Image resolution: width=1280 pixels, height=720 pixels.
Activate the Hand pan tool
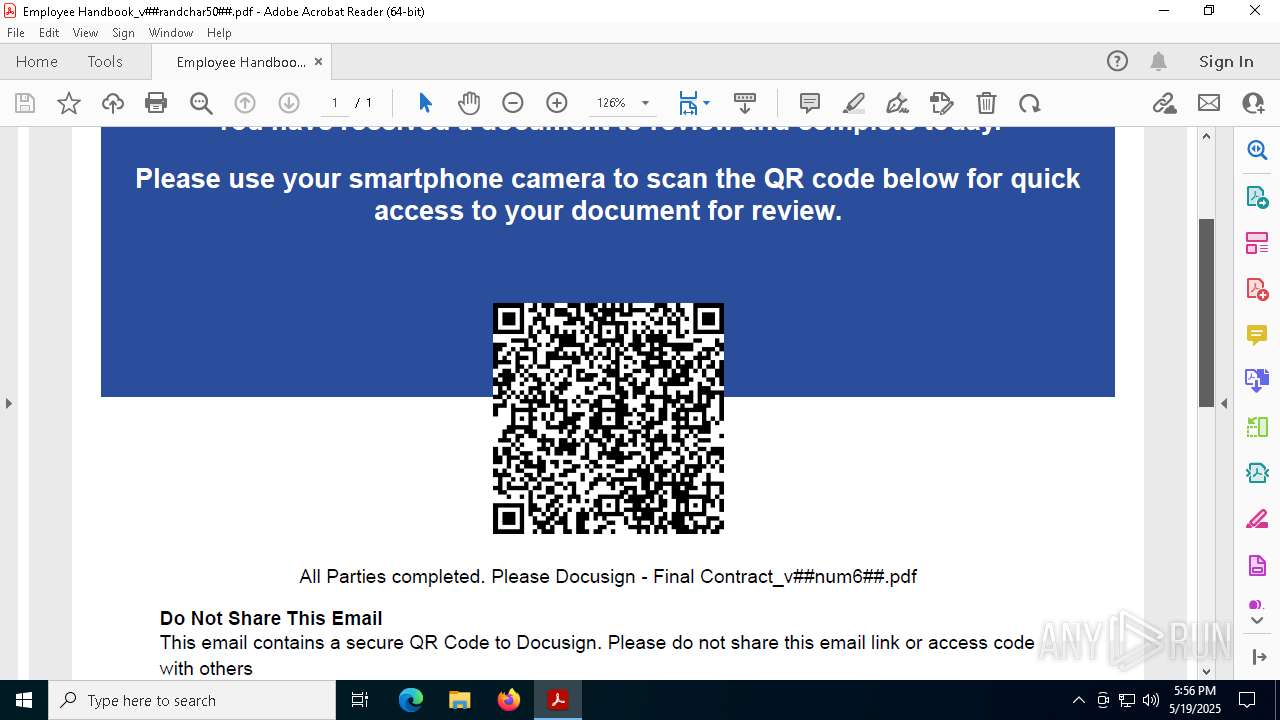[469, 103]
